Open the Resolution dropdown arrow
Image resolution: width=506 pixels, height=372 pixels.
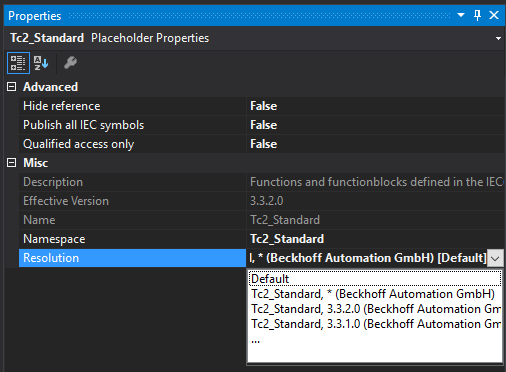pos(495,258)
